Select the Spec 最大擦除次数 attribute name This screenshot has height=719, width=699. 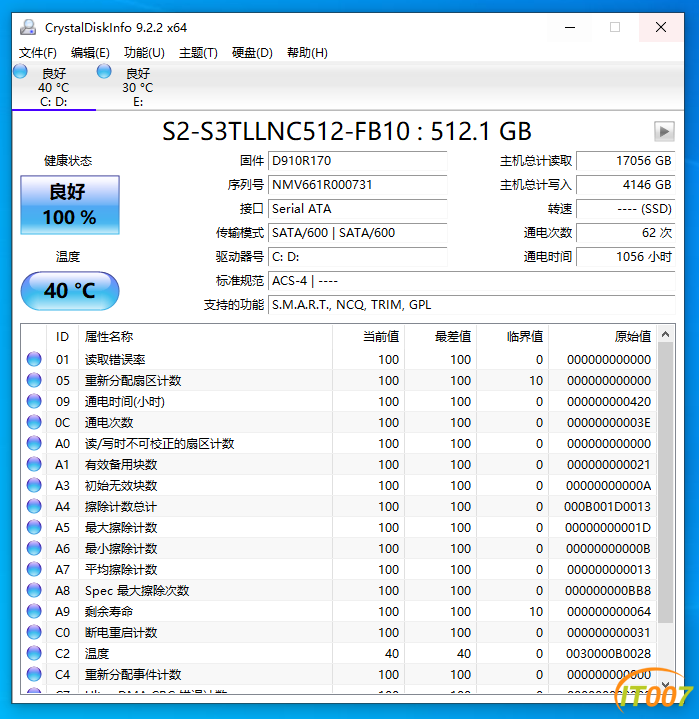[137, 591]
